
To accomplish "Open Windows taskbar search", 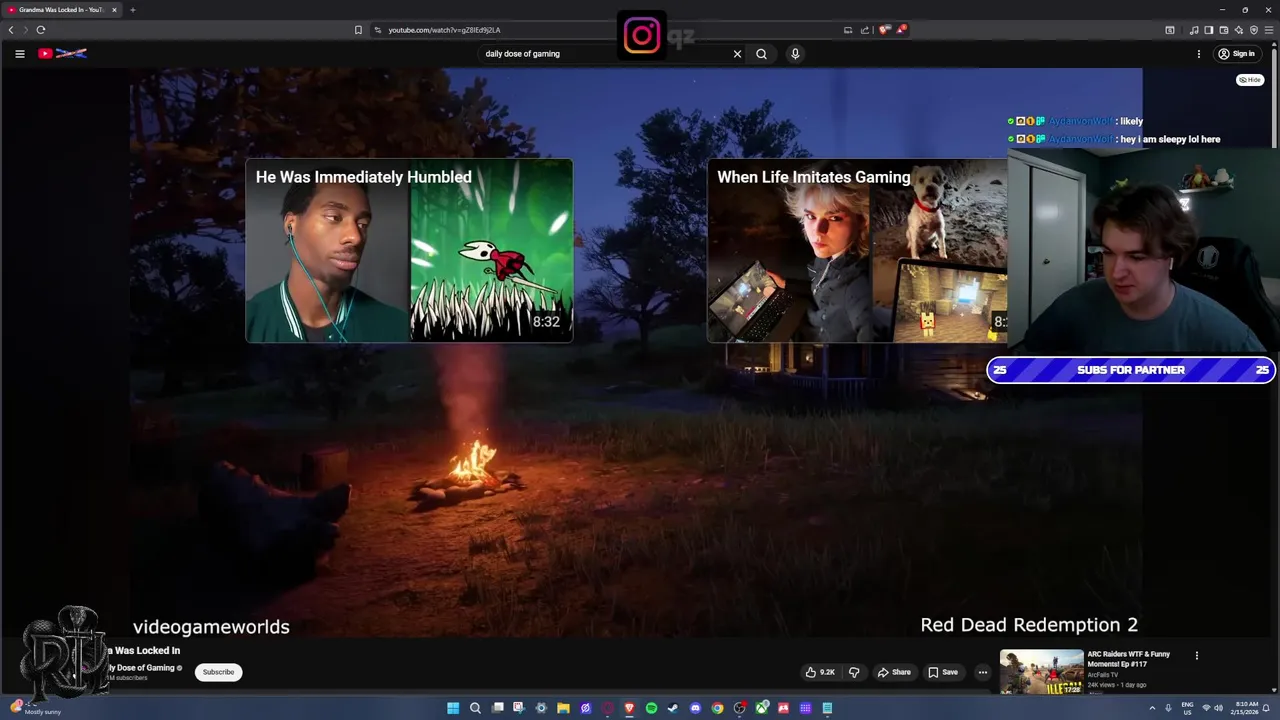I will click(x=475, y=708).
